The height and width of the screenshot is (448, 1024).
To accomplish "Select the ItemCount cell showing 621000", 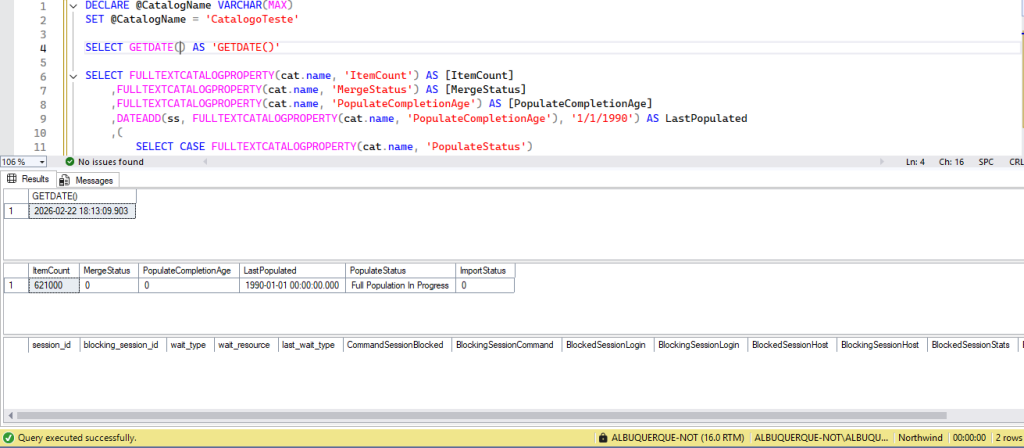I will (53, 285).
